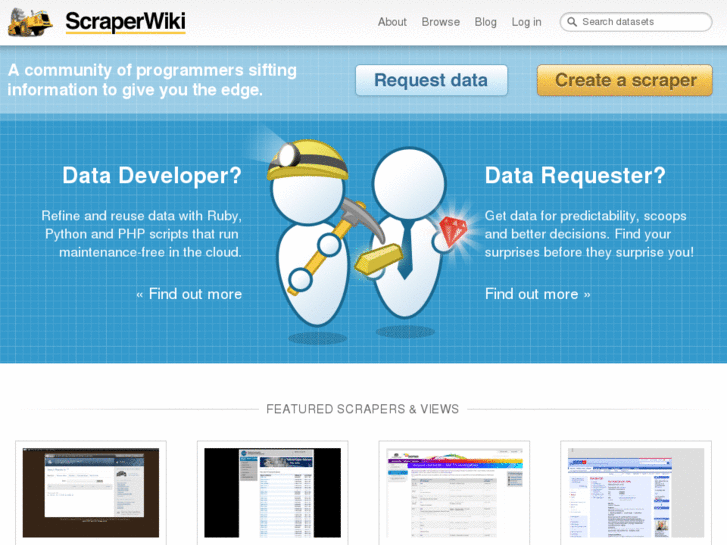Screen dimensions: 727x545
Task: Click the Create a scraper button
Action: pos(625,80)
